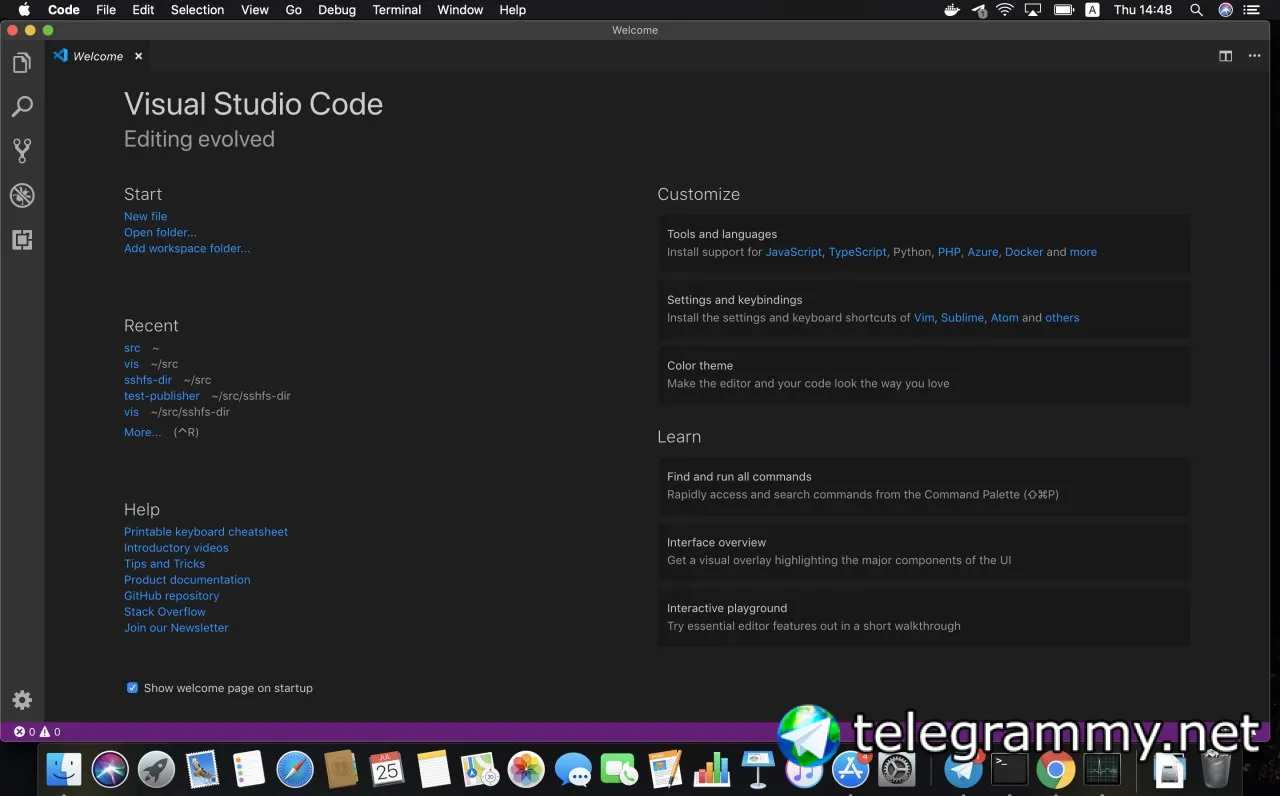Open the editor More Actions ellipsis menu

pos(1254,56)
